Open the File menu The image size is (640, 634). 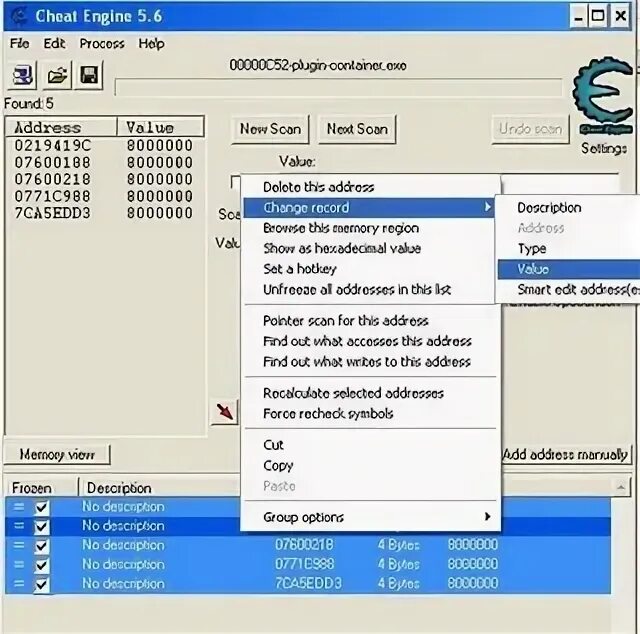[x=20, y=43]
